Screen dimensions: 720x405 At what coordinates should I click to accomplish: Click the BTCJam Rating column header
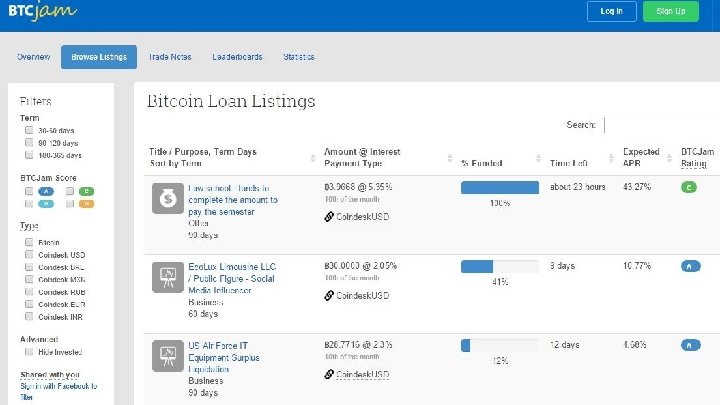[697, 158]
